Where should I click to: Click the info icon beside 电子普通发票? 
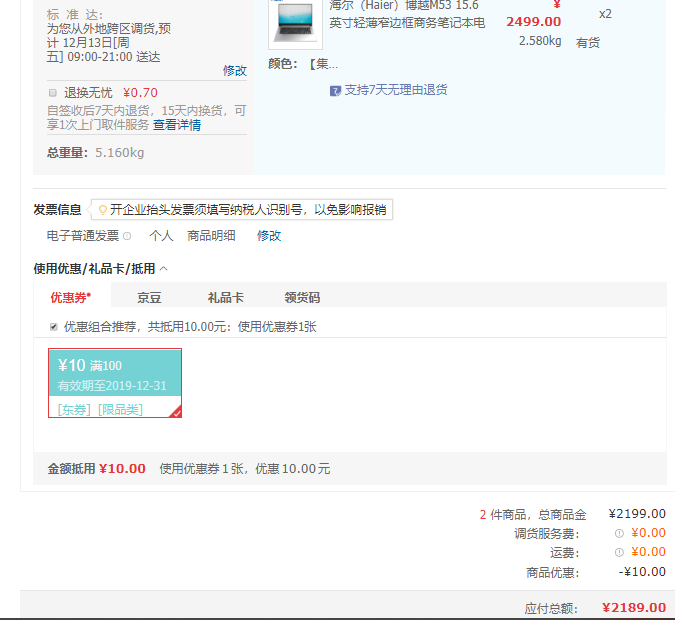coord(127,236)
